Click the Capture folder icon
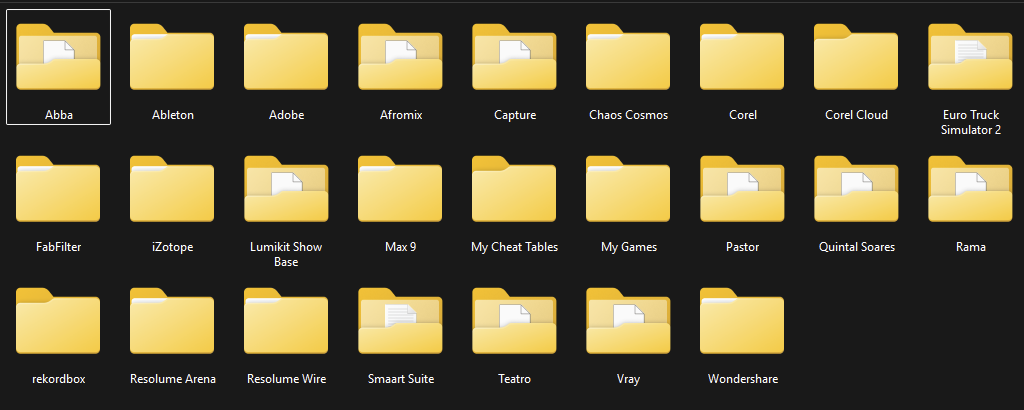This screenshot has height=410, width=1024. click(515, 57)
